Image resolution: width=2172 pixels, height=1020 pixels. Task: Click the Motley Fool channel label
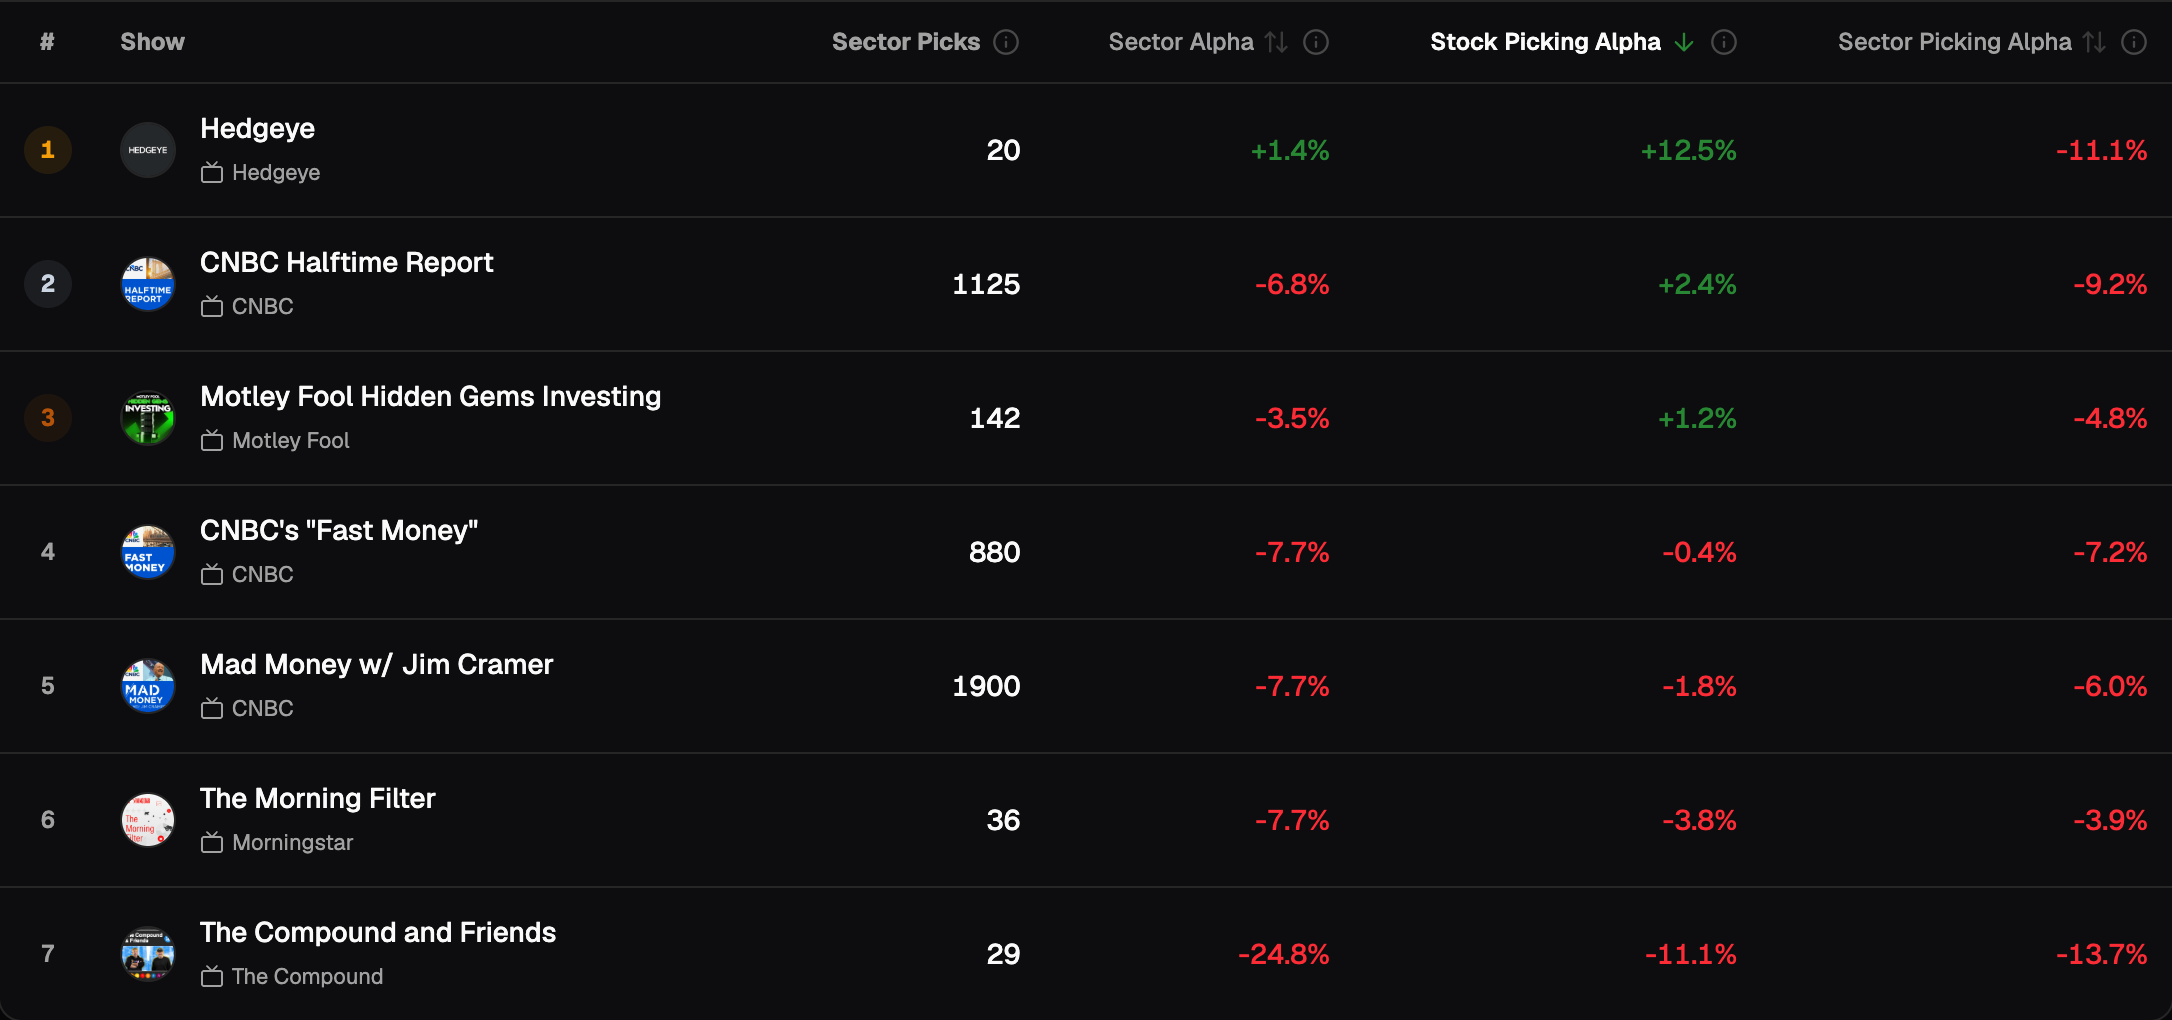pos(291,441)
